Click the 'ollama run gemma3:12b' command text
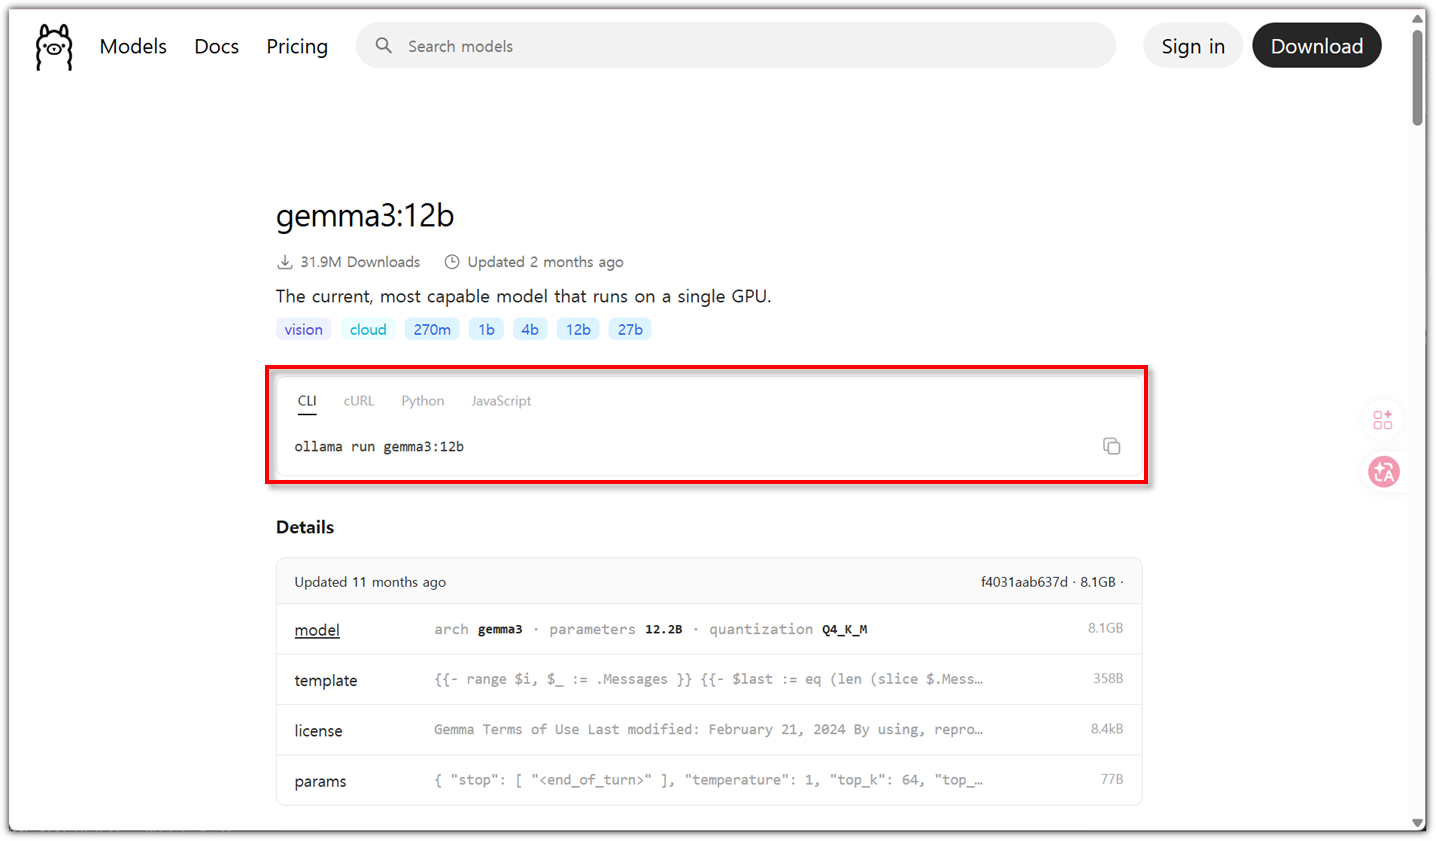Image resolution: width=1436 pixels, height=841 pixels. tap(379, 447)
